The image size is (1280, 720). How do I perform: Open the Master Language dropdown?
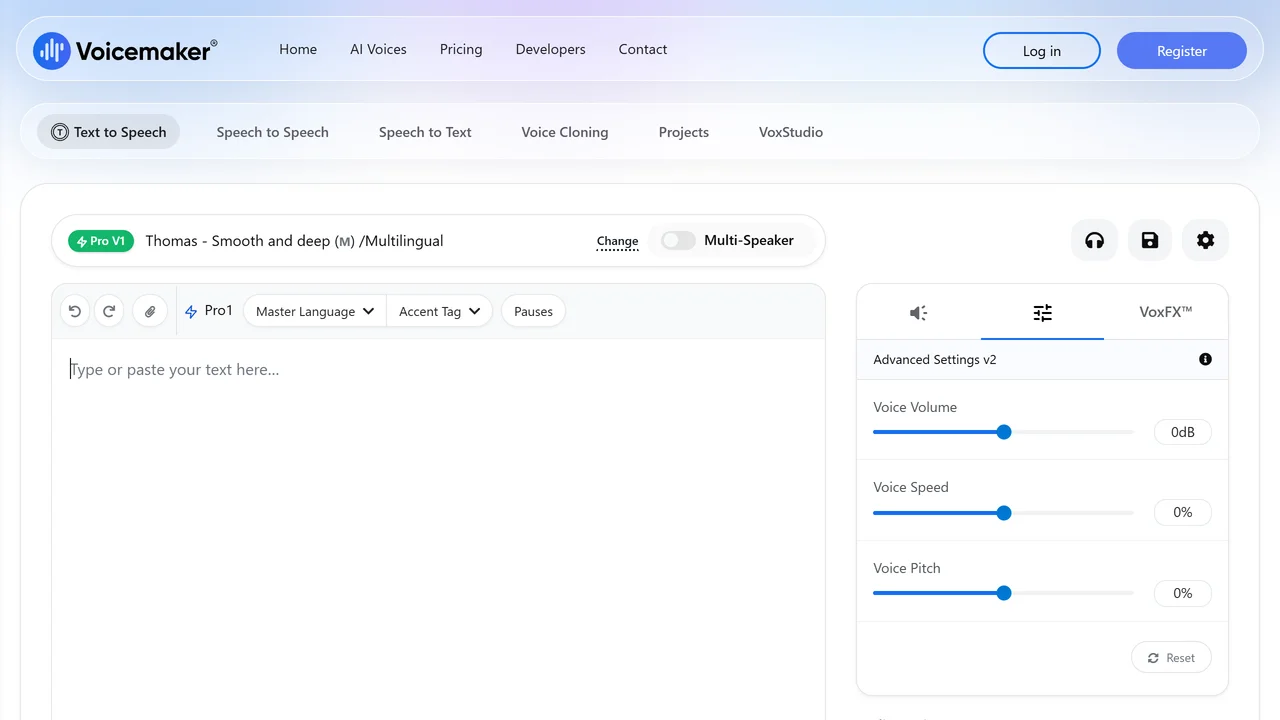pos(315,311)
